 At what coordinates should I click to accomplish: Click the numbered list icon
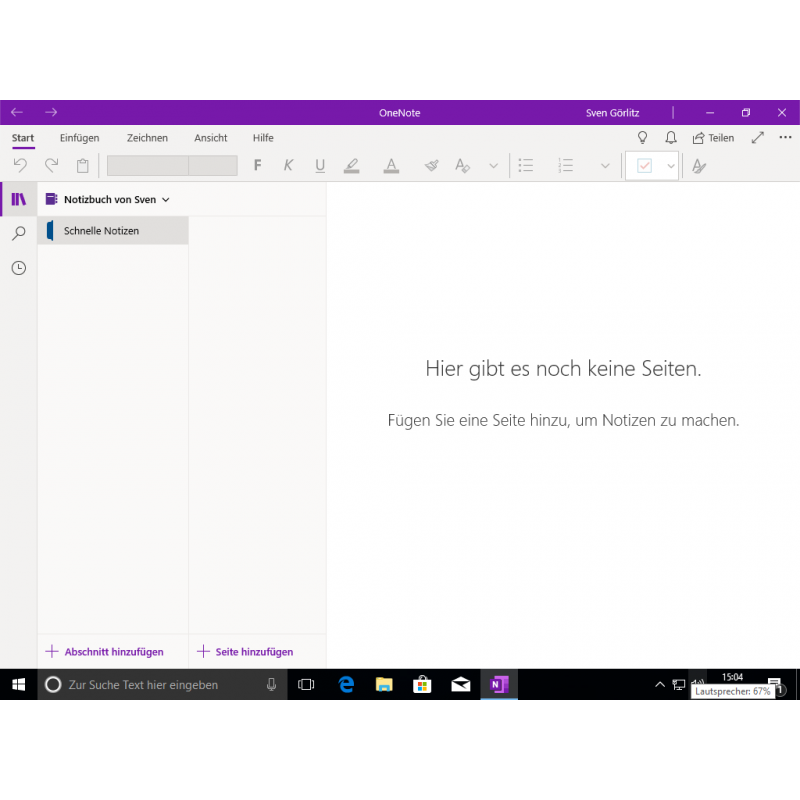566,166
